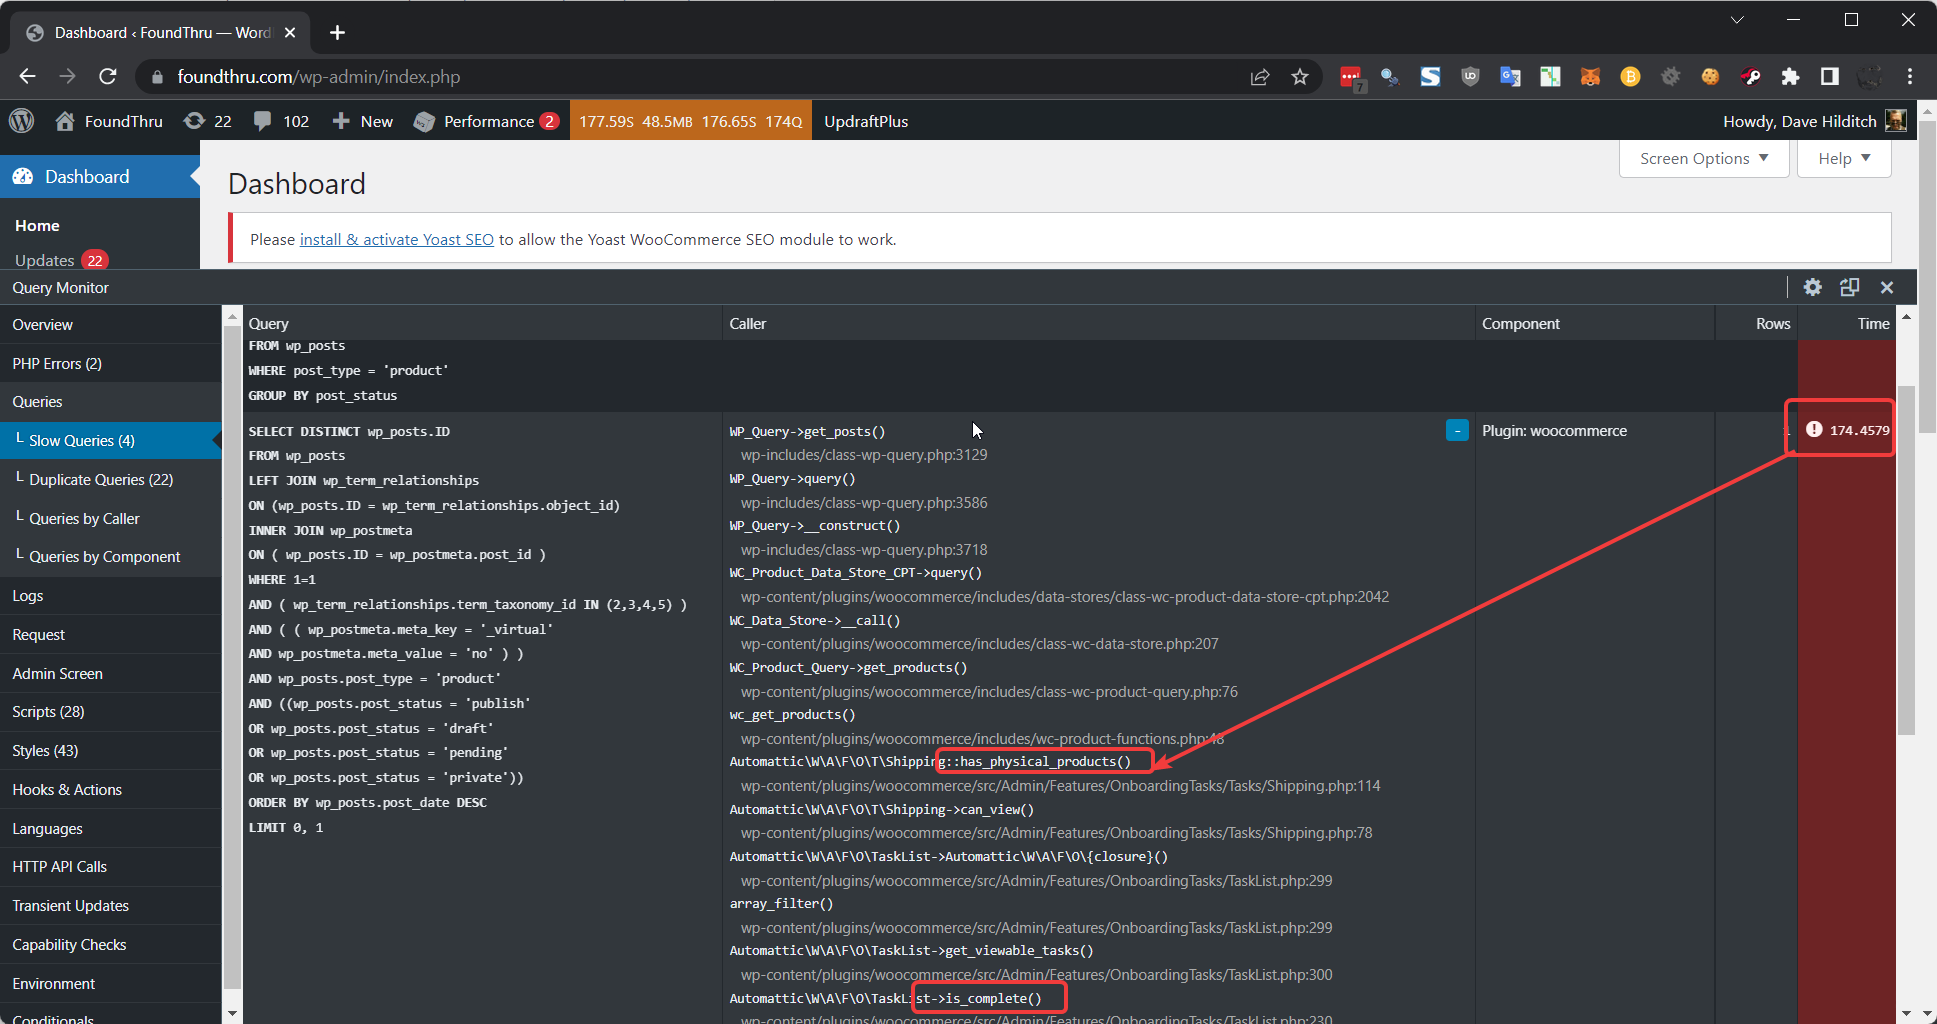
Task: Open the Request panel
Action: pos(110,634)
